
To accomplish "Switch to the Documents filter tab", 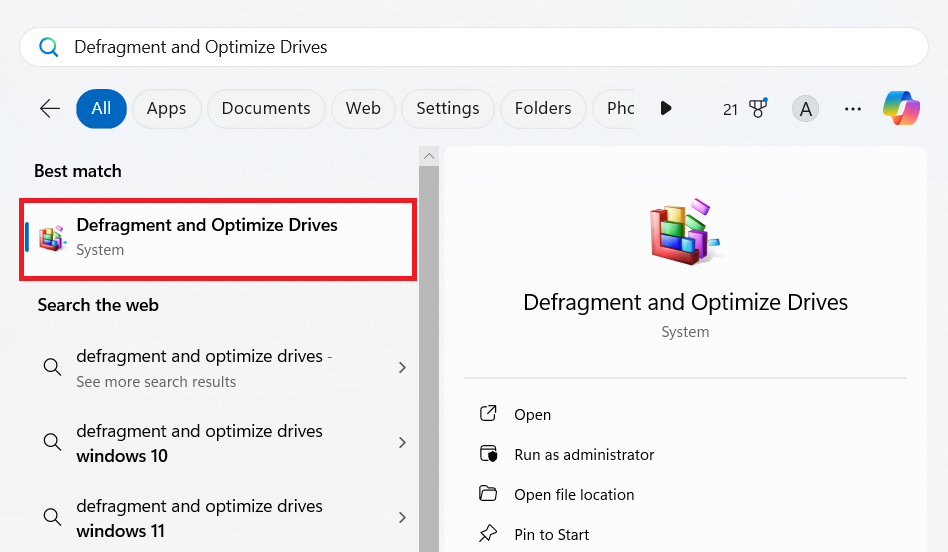I will 266,108.
